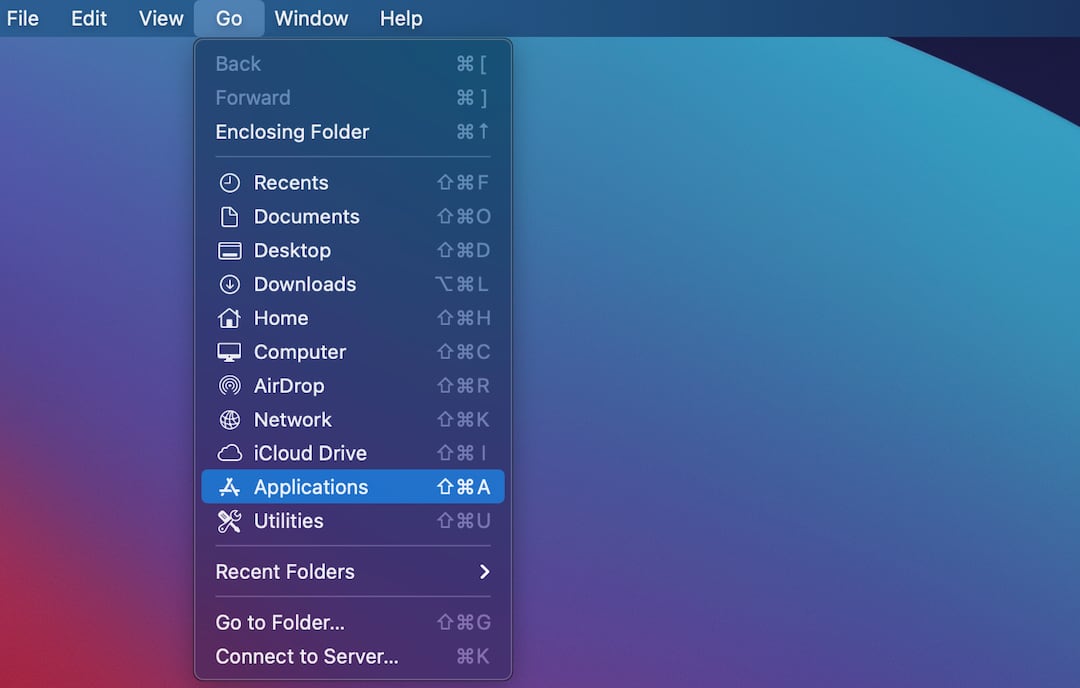Image resolution: width=1080 pixels, height=688 pixels.
Task: Open the Window menu
Action: [x=311, y=18]
